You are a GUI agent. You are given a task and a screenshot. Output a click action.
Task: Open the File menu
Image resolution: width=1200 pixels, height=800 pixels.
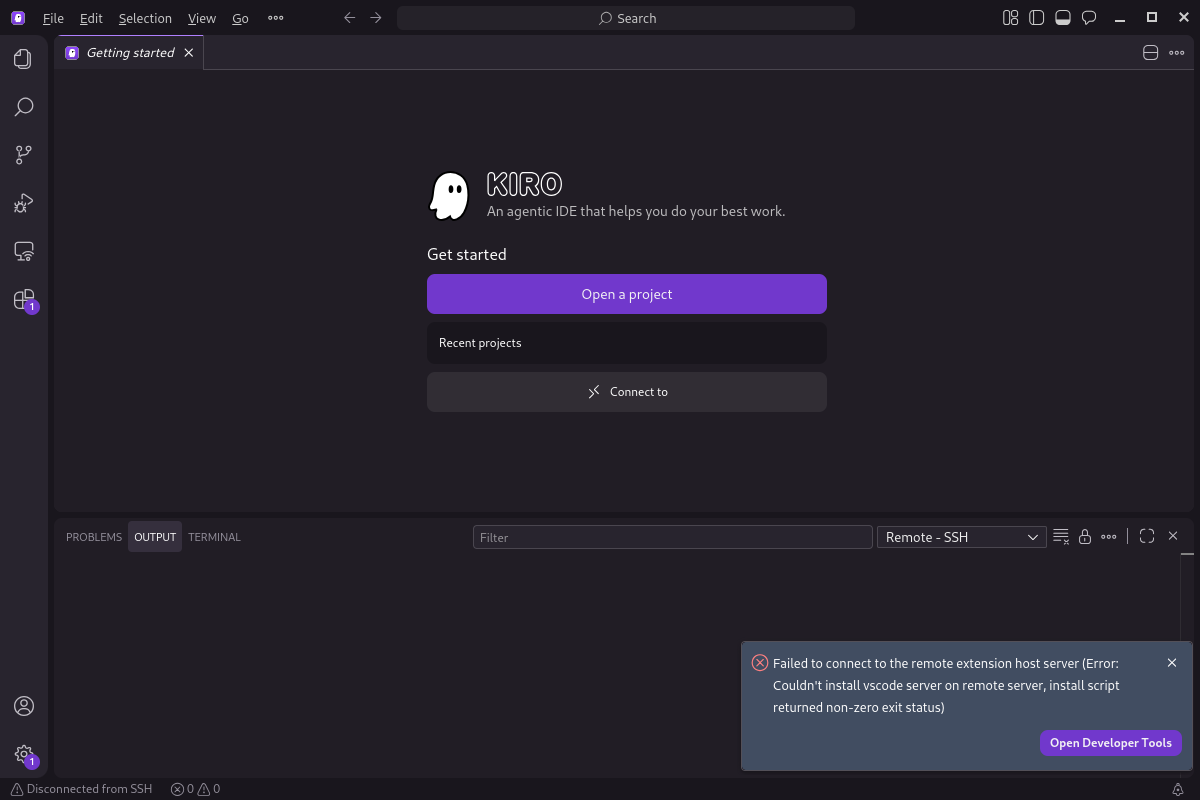click(53, 18)
